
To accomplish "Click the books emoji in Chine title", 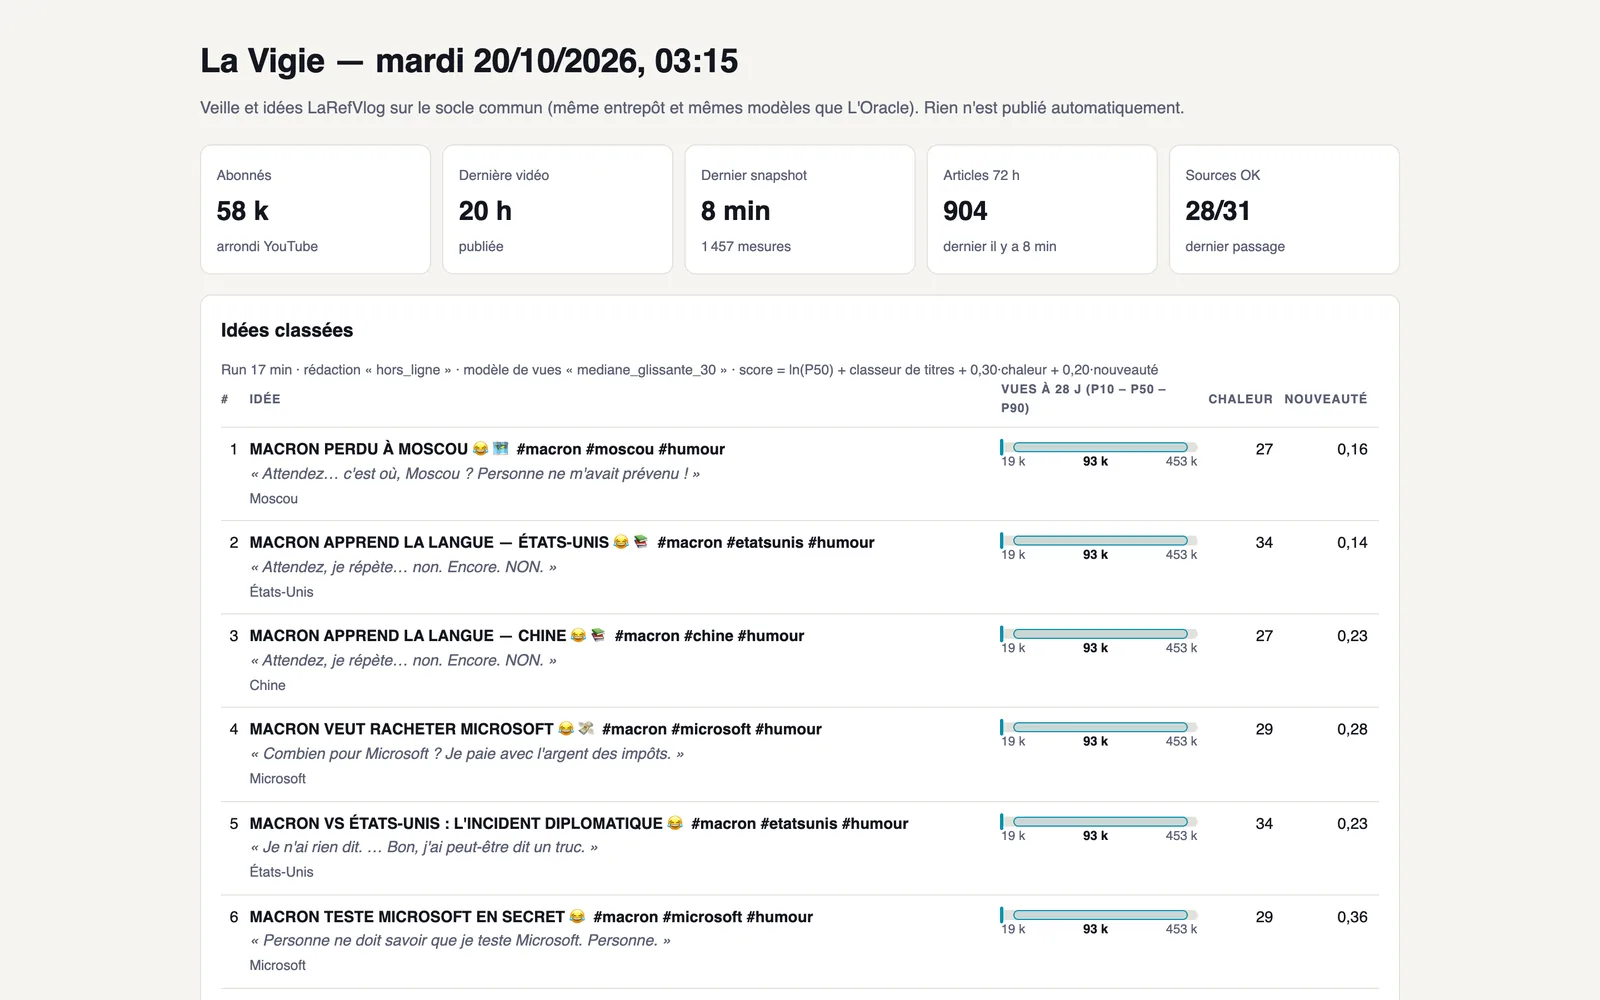I will [598, 635].
